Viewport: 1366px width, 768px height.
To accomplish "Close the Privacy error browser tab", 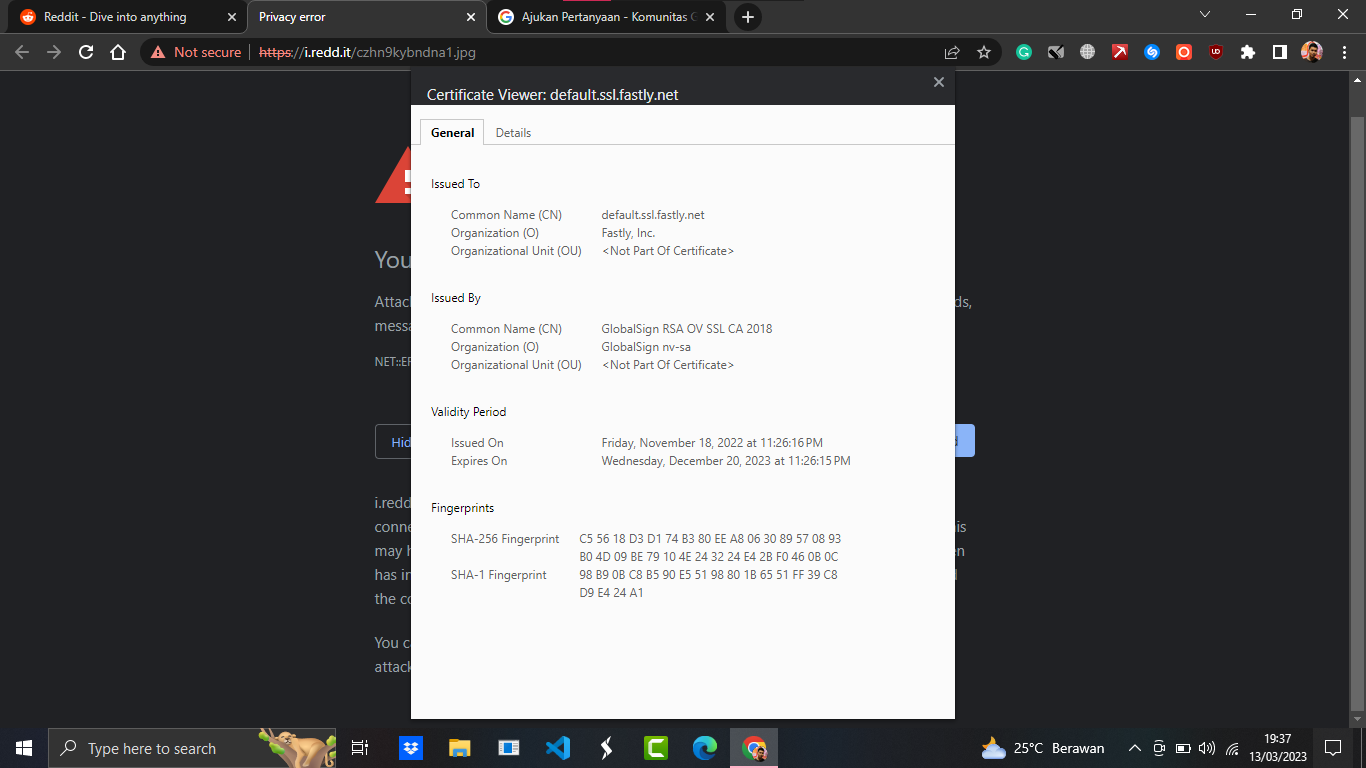I will 471,17.
